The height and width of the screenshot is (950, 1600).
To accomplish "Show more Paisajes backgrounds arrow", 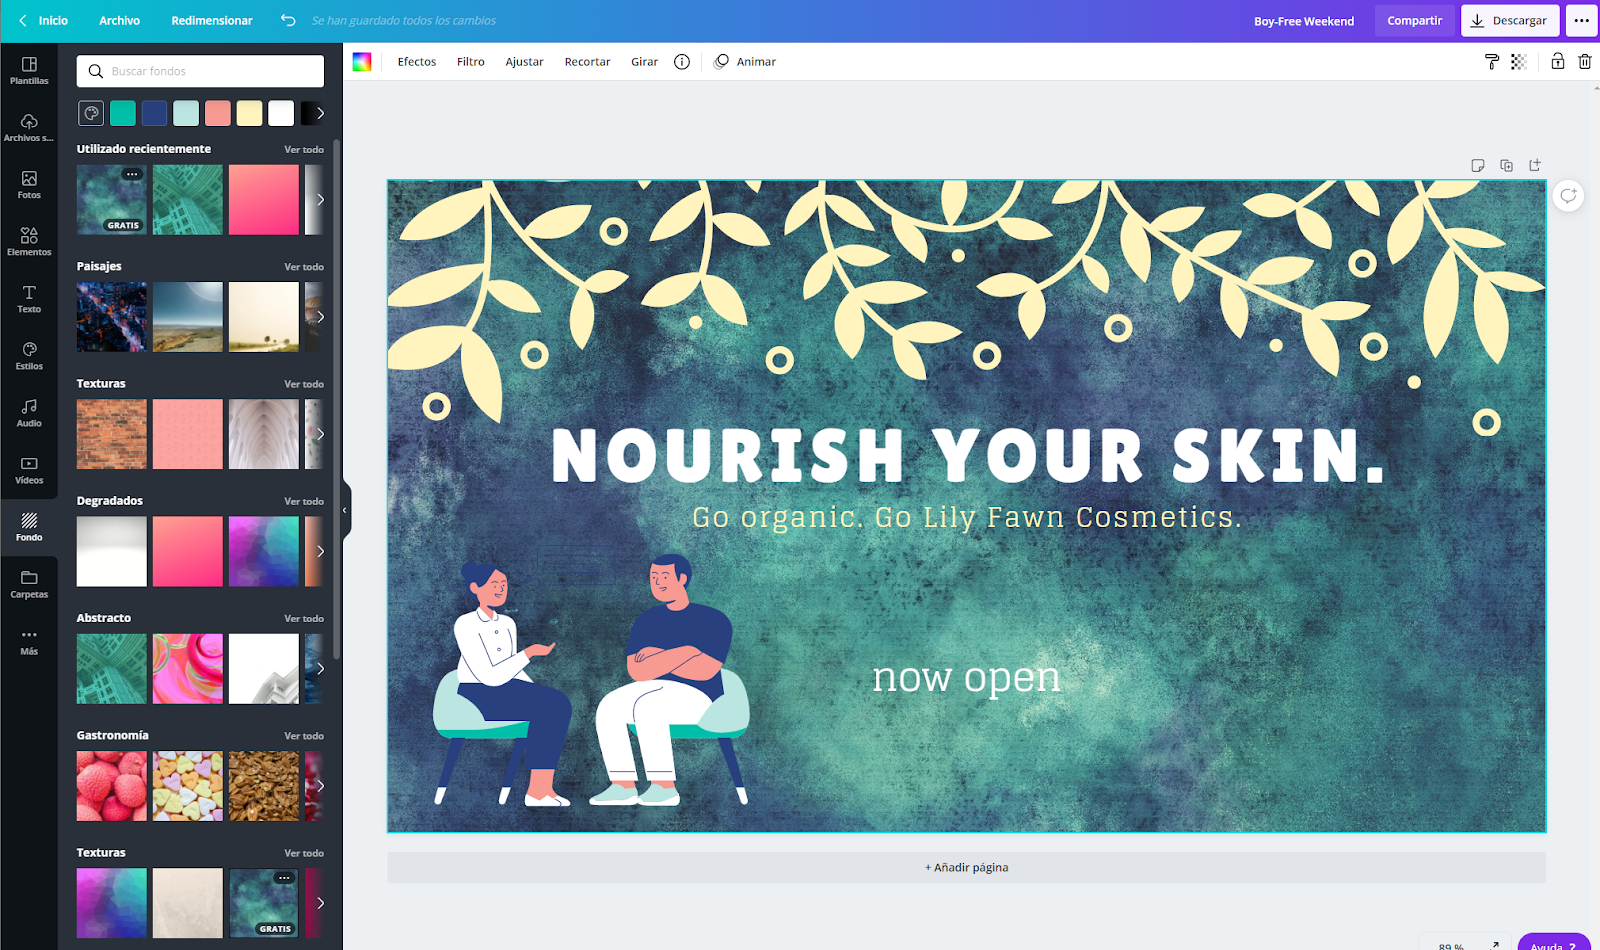I will (x=320, y=317).
